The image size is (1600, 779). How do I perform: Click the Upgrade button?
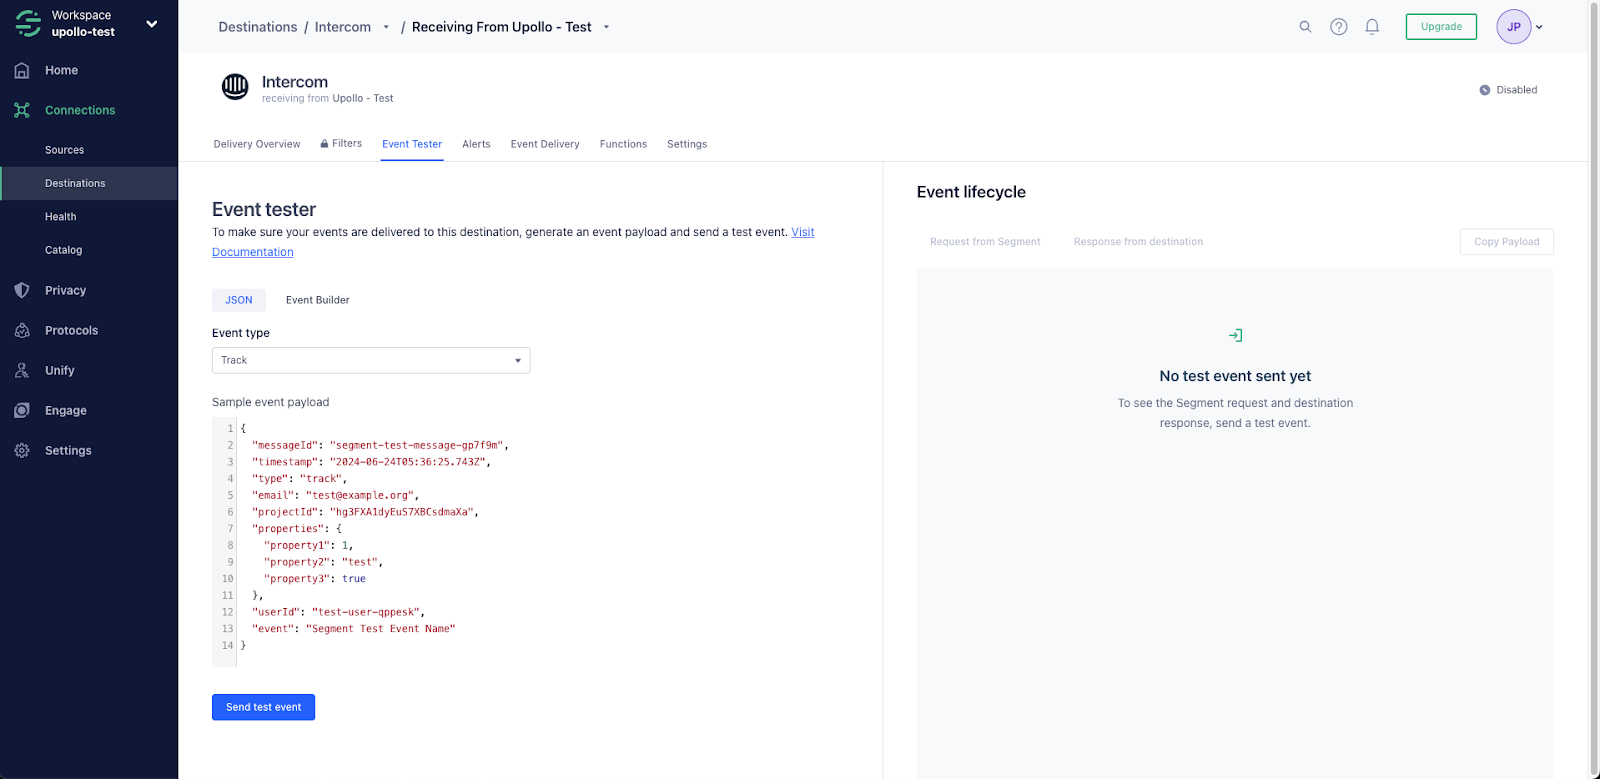1441,27
